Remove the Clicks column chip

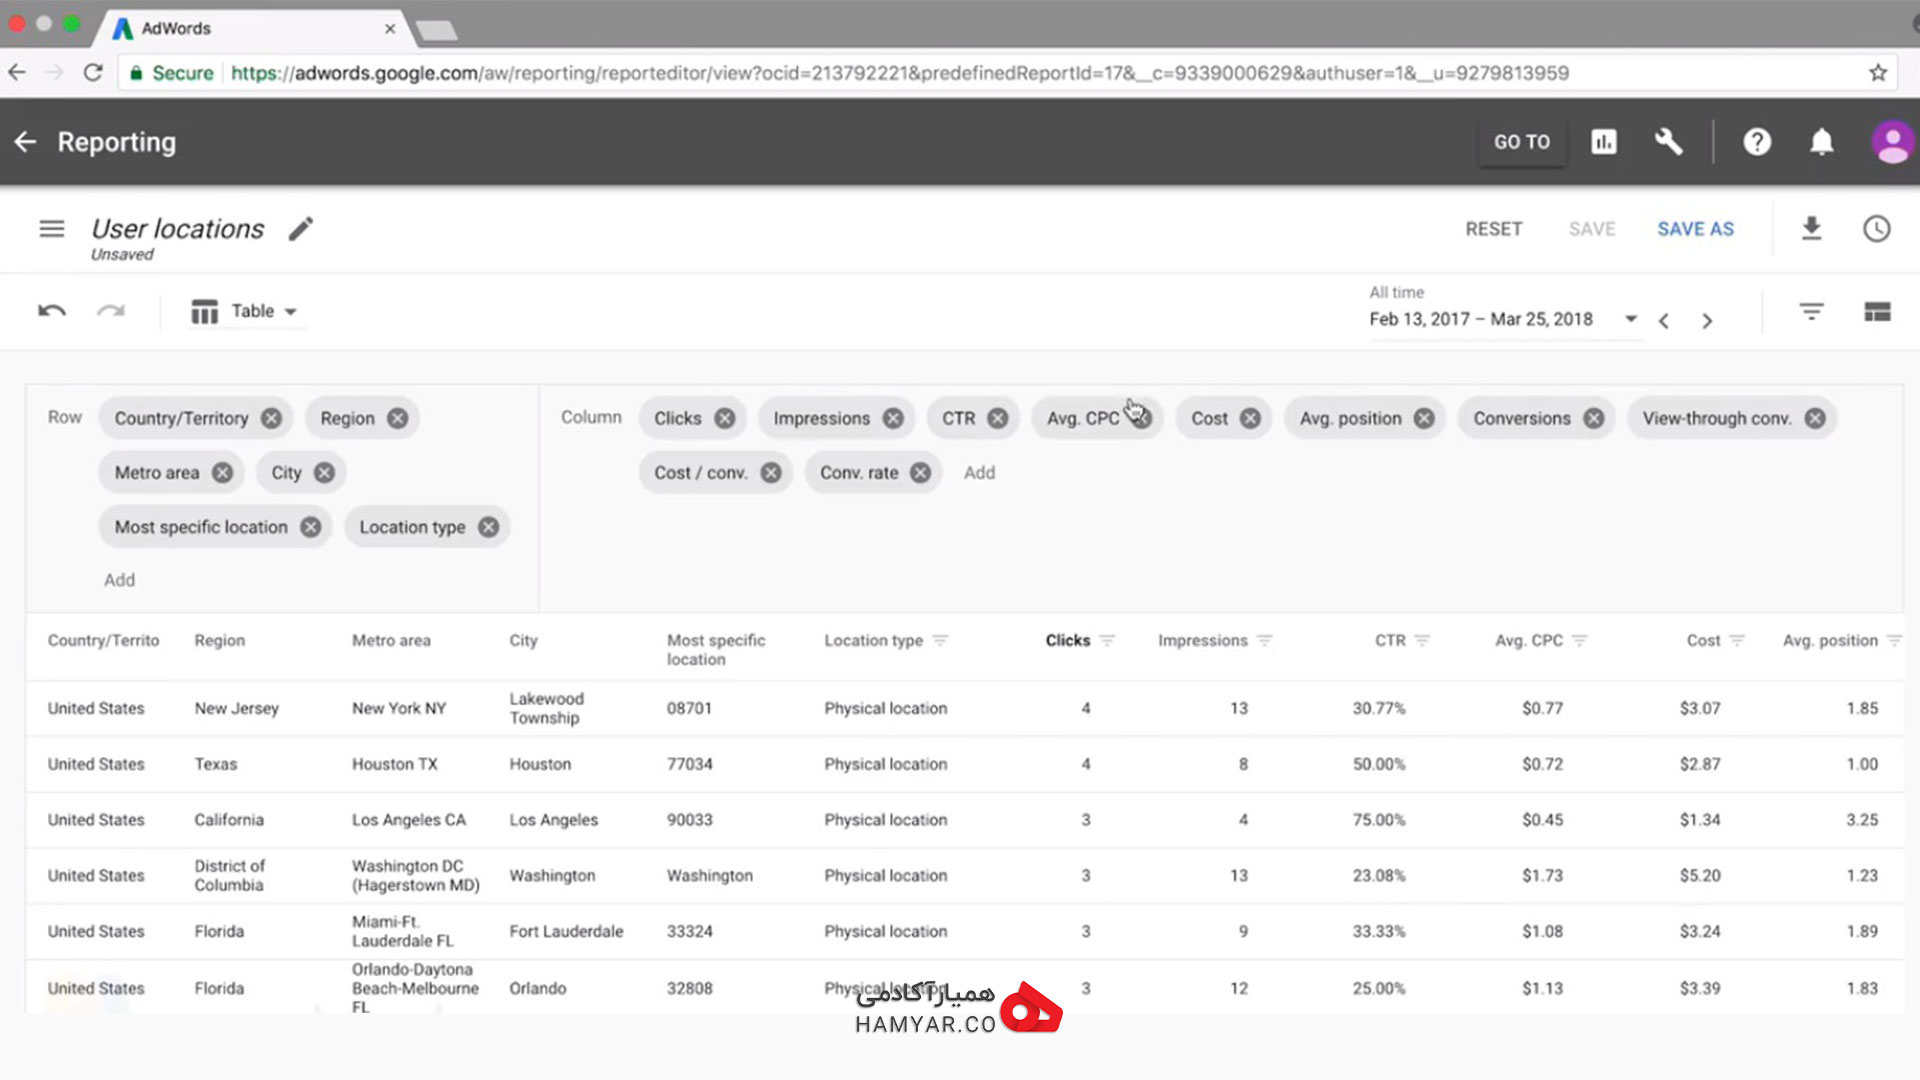[x=725, y=418]
